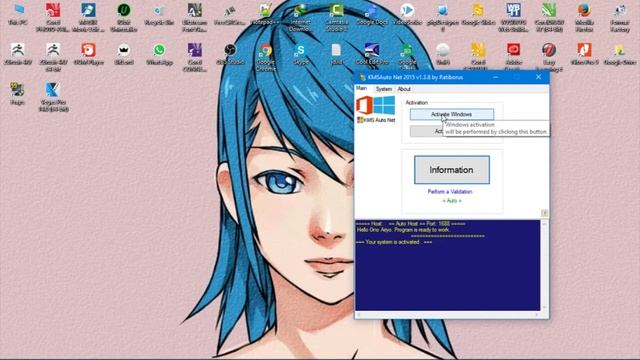
Task: Open the About tab in KMSAuto
Action: [404, 89]
